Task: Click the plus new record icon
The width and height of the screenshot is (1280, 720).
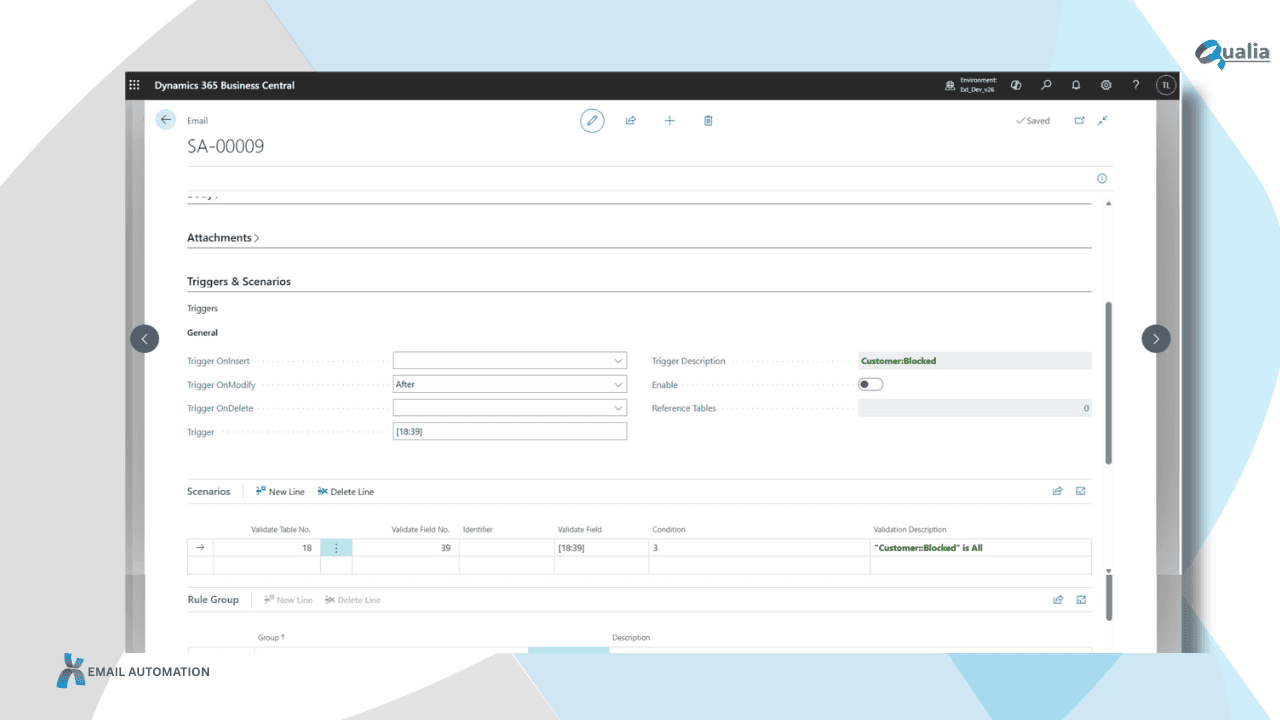Action: (670, 121)
